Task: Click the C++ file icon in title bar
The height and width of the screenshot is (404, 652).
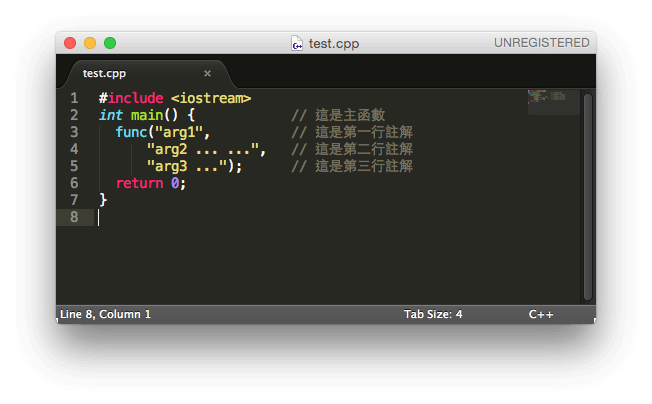Action: (297, 43)
